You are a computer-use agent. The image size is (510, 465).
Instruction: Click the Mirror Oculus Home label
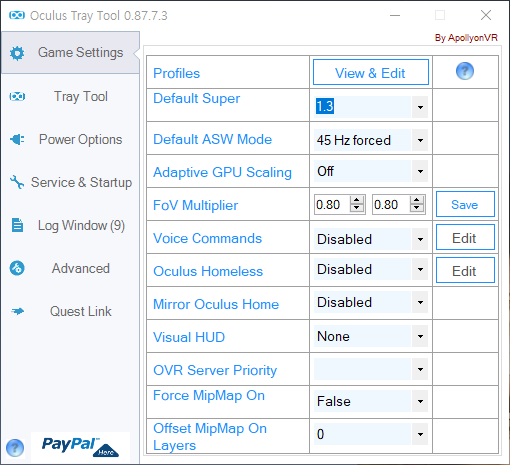pos(216,304)
